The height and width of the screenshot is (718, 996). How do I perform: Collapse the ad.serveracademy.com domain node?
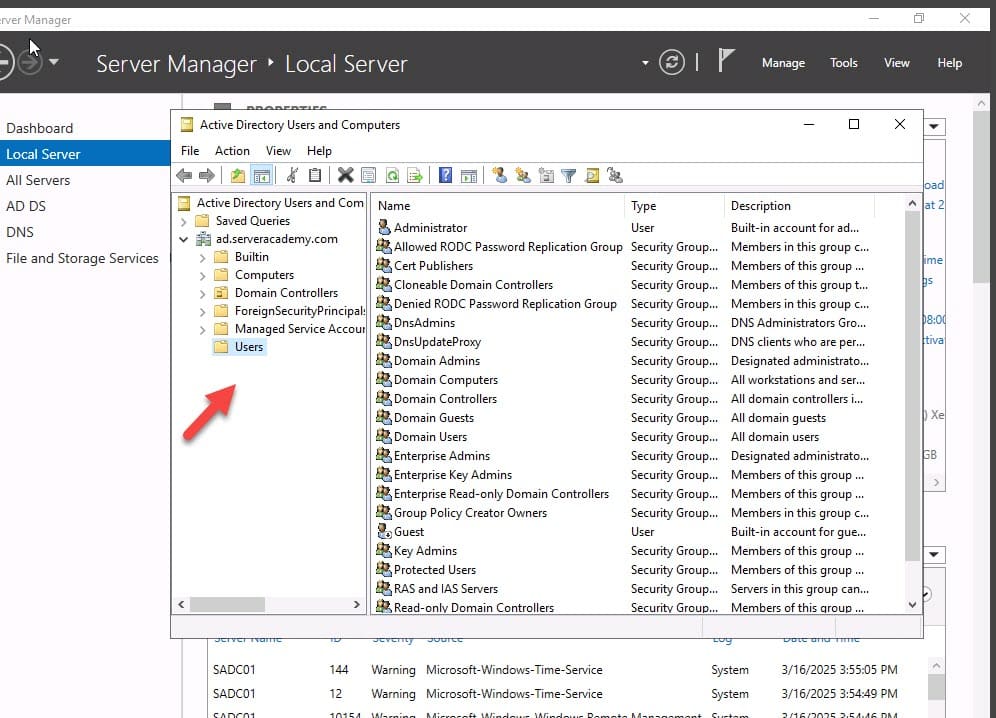(184, 239)
